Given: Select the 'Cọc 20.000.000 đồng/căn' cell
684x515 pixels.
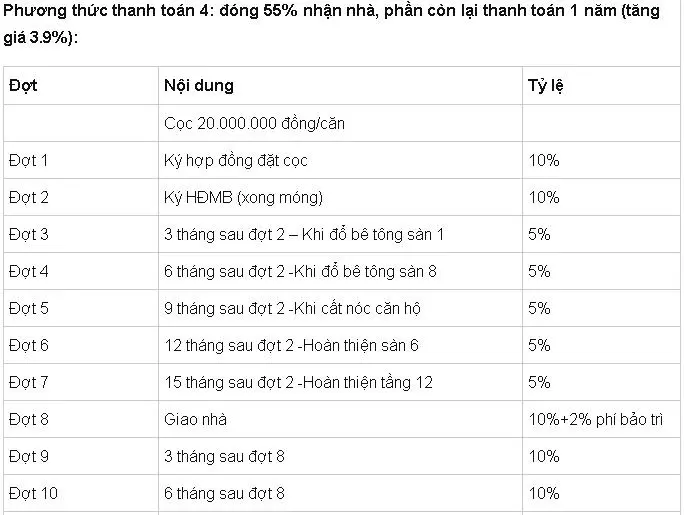Looking at the screenshot, I should coord(254,123).
